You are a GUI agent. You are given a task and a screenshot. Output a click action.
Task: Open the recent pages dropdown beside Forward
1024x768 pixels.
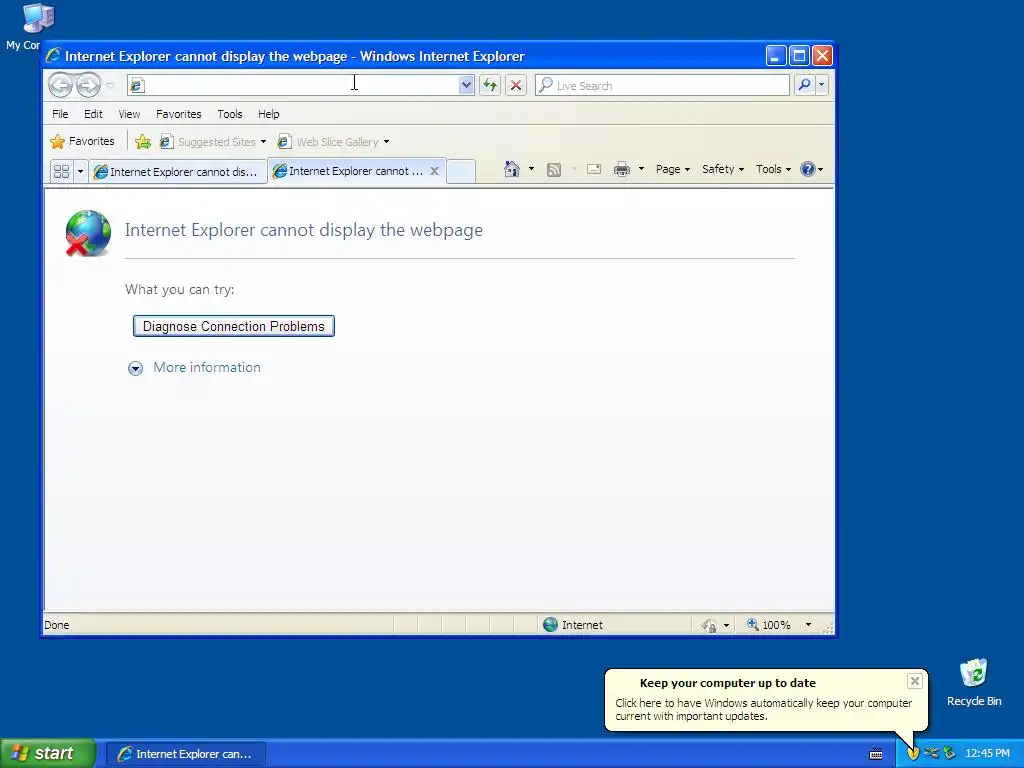[x=110, y=85]
